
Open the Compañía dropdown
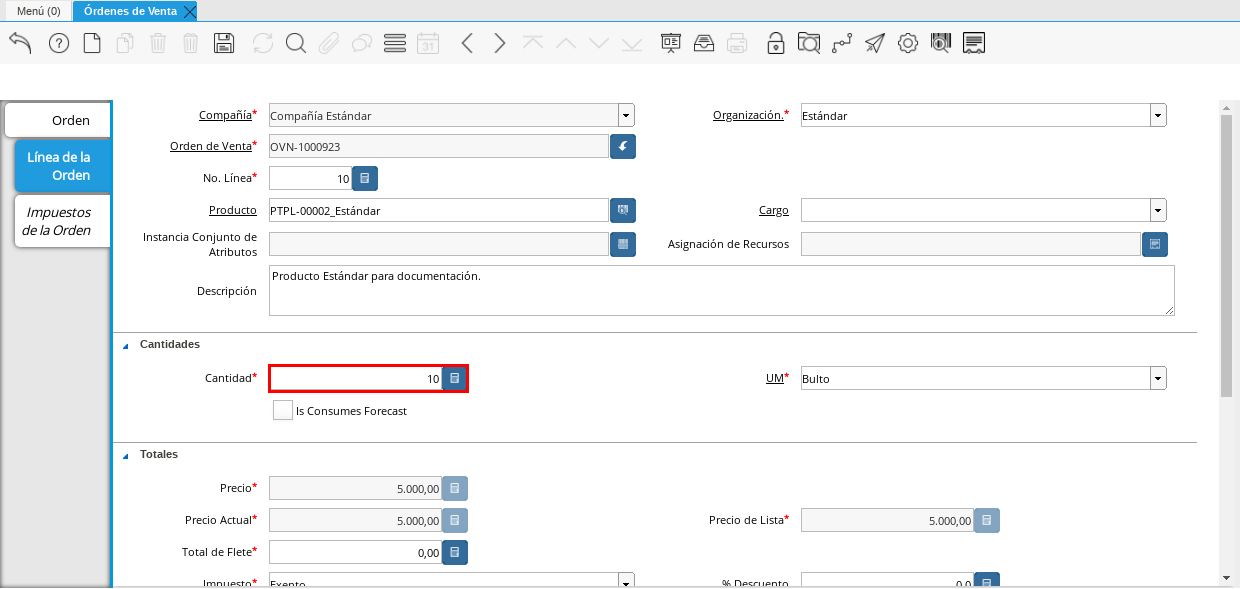click(626, 115)
